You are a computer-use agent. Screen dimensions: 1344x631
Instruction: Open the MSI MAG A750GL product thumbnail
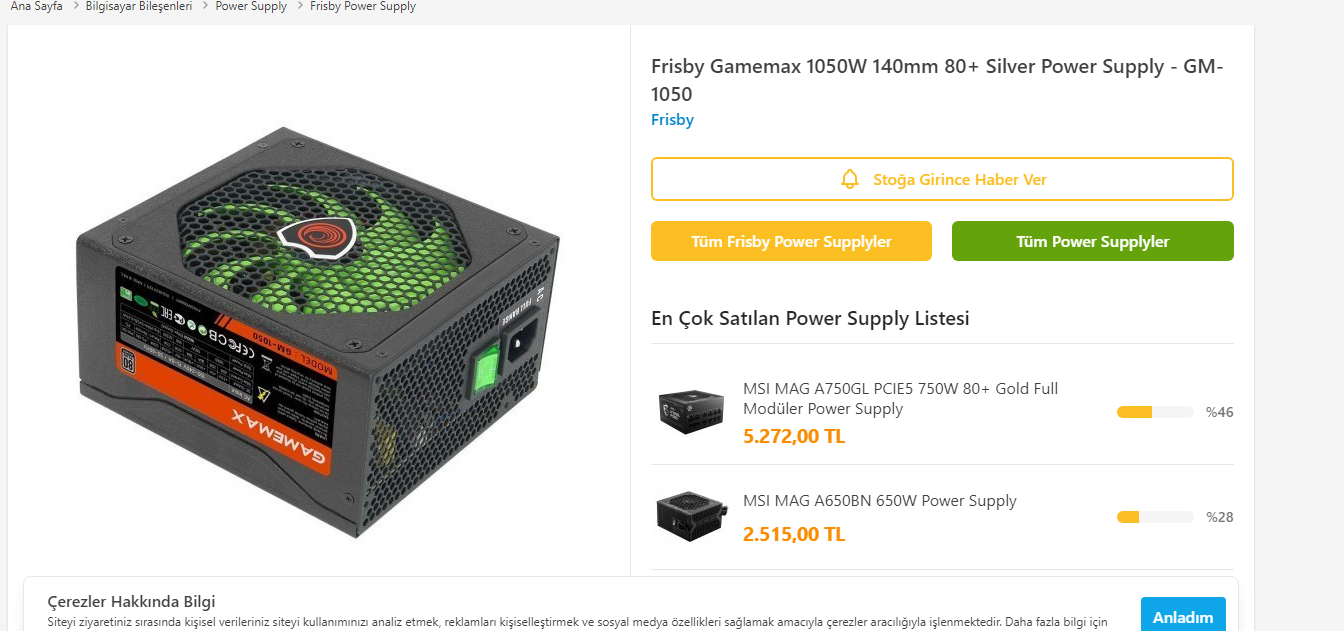click(691, 411)
